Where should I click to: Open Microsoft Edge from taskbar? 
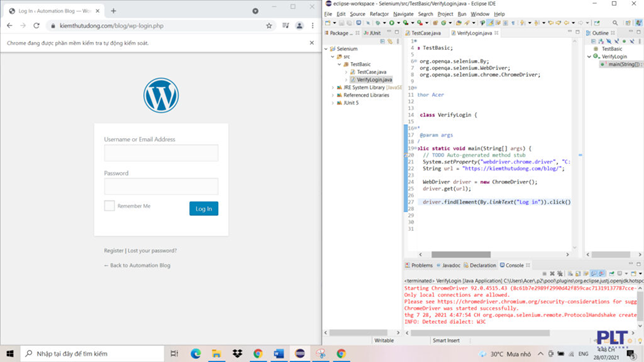[x=196, y=353]
